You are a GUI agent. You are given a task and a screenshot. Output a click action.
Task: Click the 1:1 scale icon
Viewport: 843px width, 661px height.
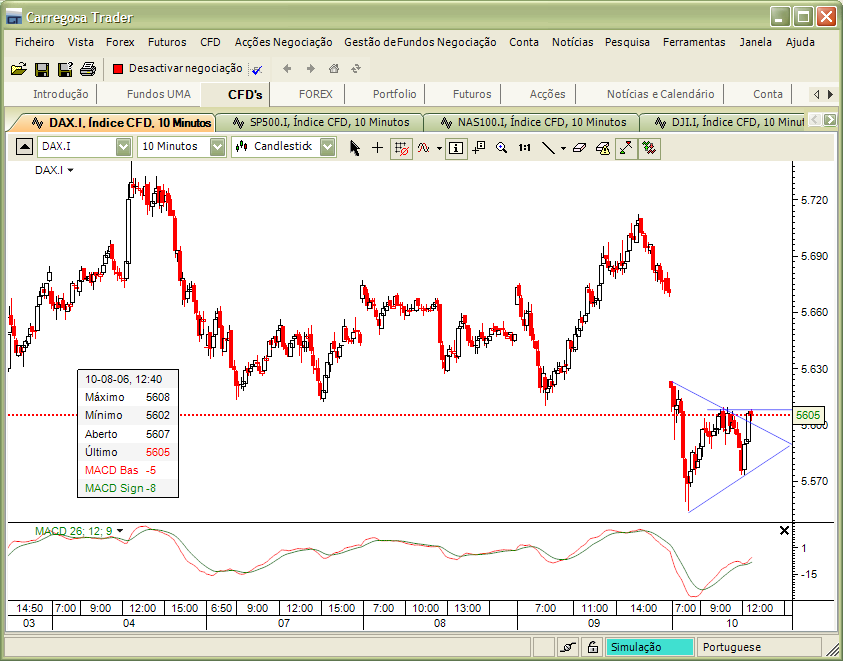tap(525, 147)
